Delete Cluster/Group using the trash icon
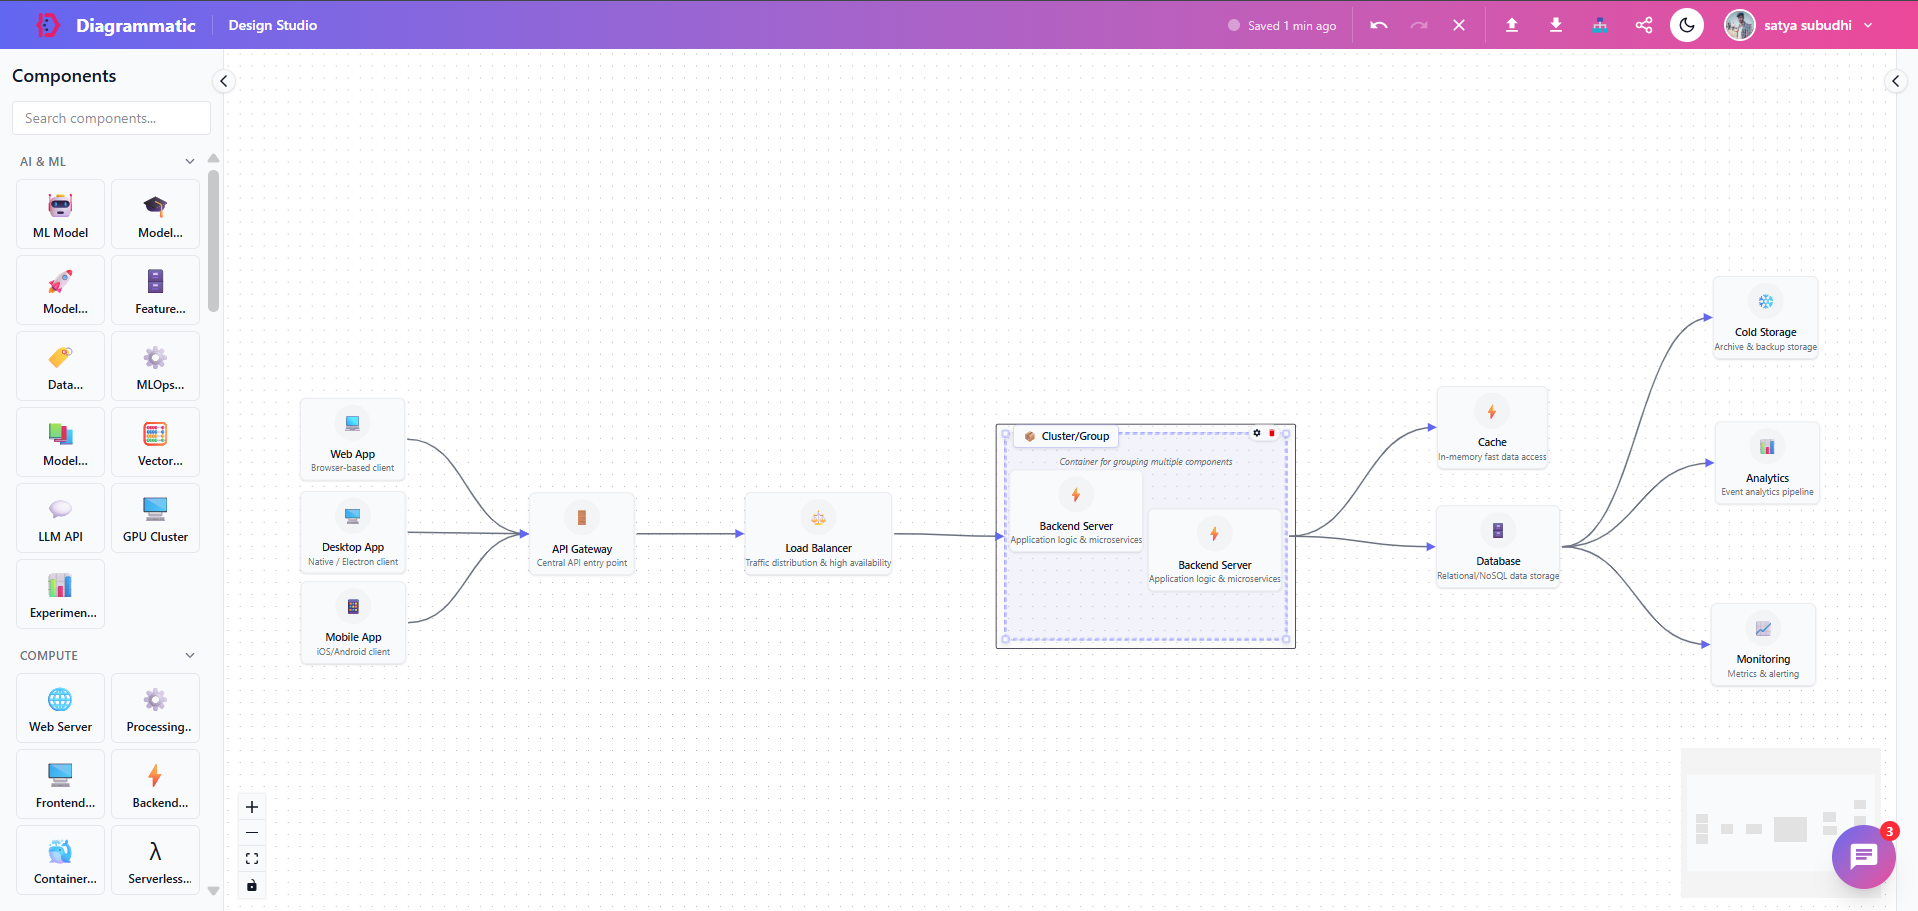 pyautogui.click(x=1272, y=433)
